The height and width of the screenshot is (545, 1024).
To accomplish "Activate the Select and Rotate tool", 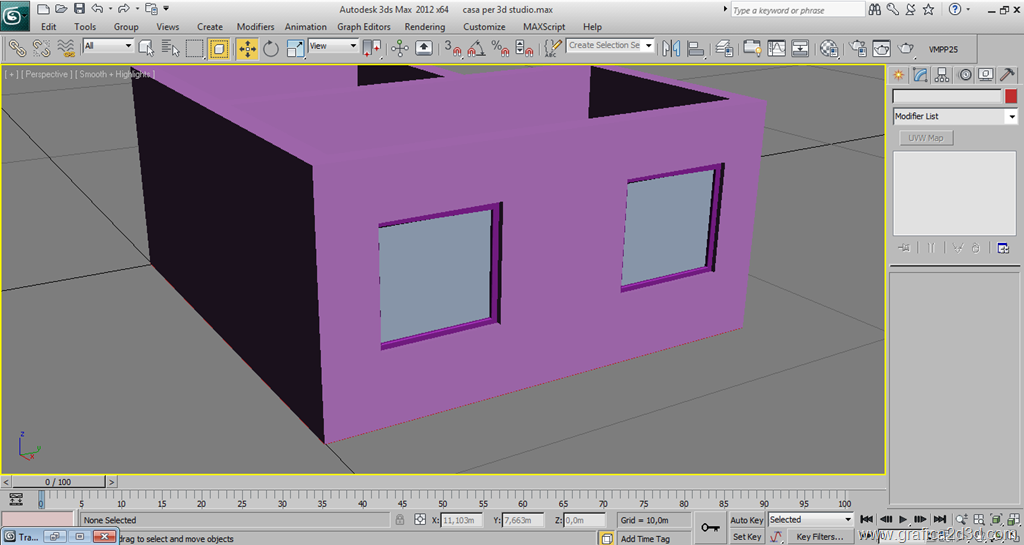I will click(x=271, y=48).
